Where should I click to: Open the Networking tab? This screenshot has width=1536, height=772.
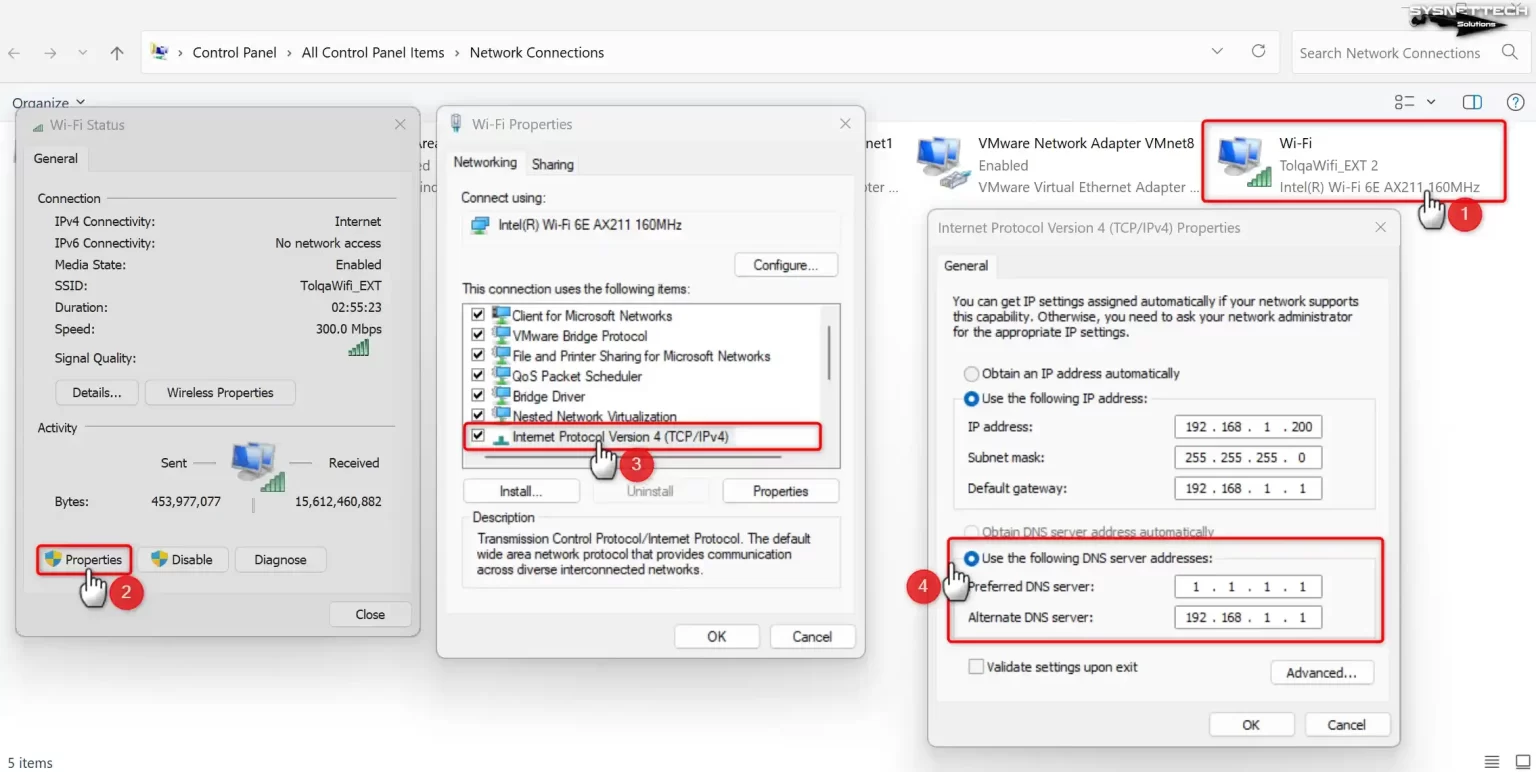(485, 162)
